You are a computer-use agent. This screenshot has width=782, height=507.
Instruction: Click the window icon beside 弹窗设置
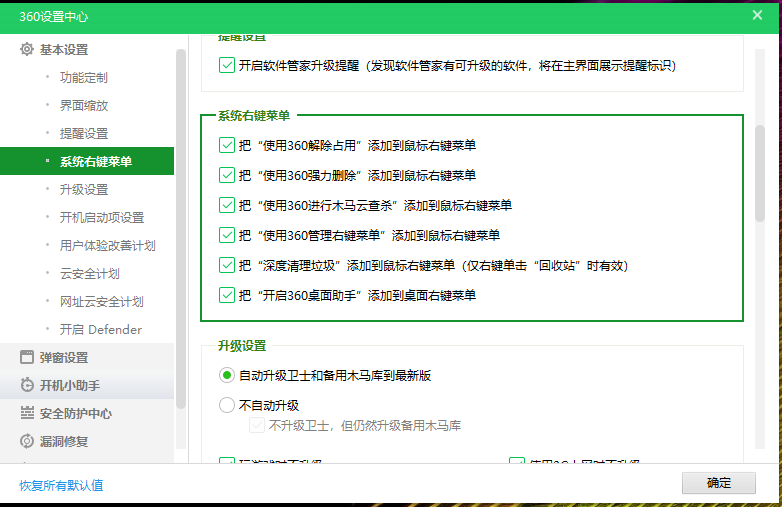click(x=26, y=357)
